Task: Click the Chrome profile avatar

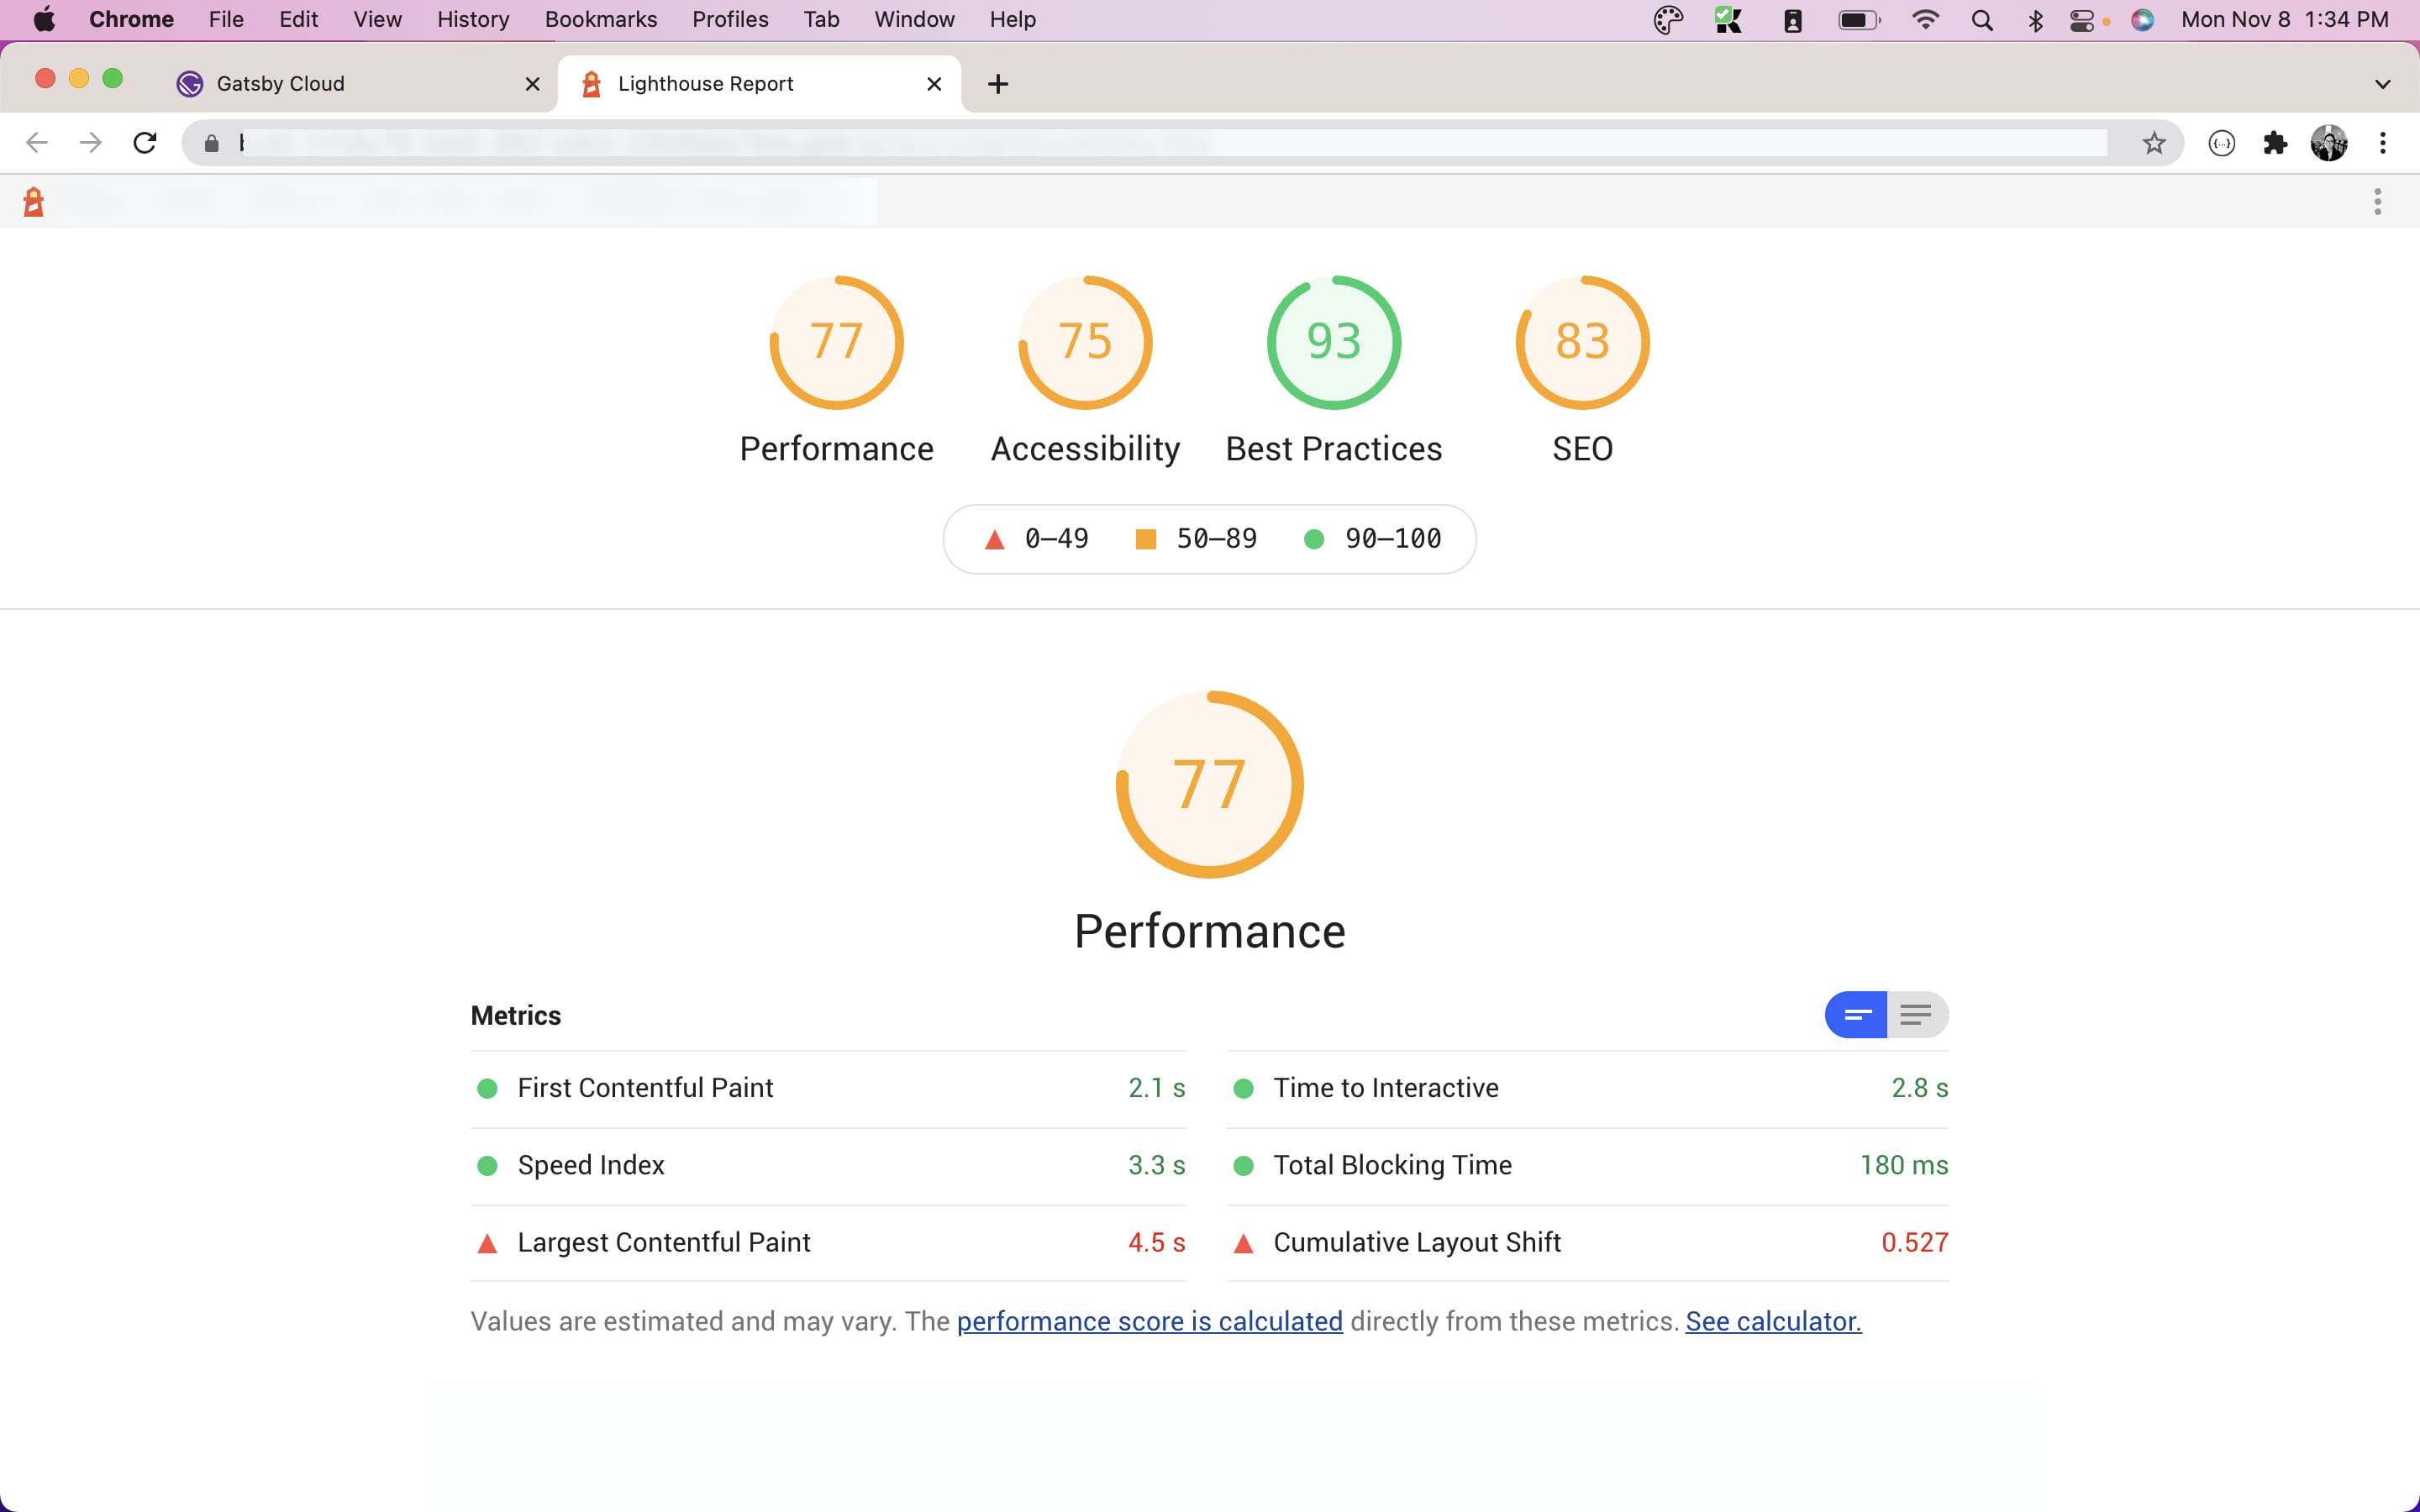Action: coord(2329,143)
